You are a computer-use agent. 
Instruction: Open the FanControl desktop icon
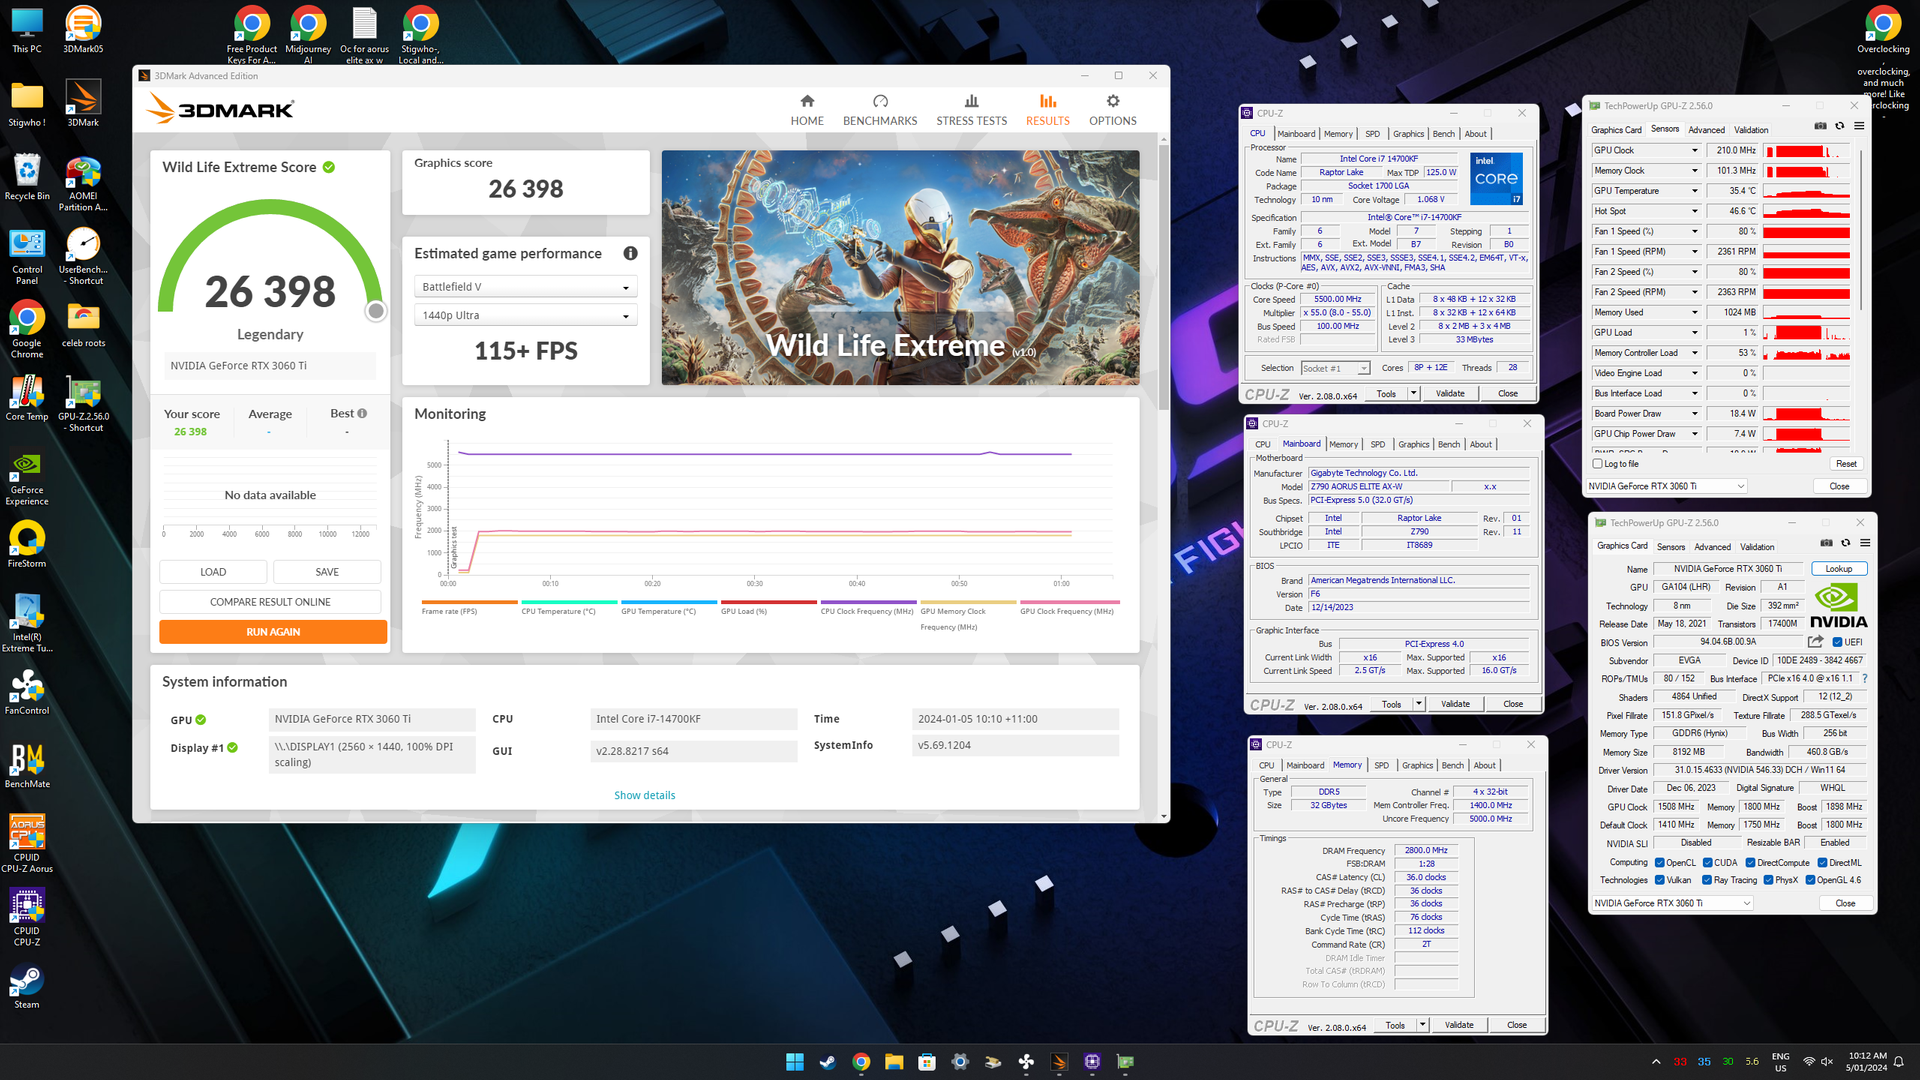[x=27, y=692]
